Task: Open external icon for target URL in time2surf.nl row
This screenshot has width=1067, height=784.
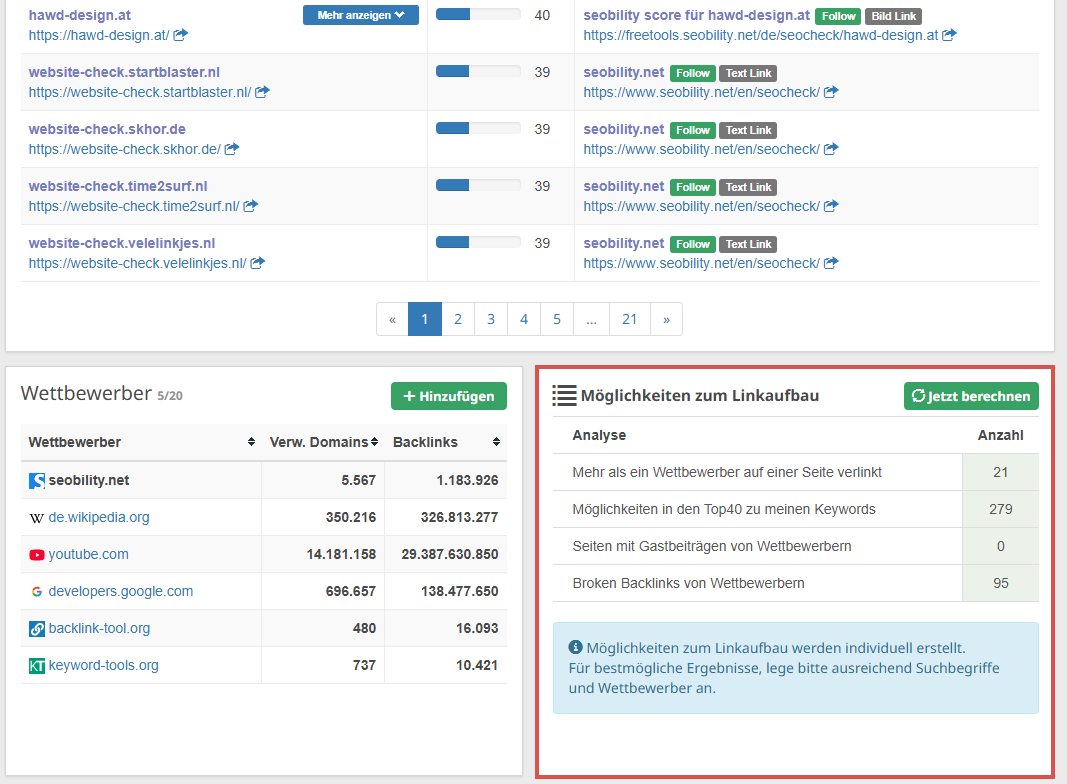Action: coord(831,206)
